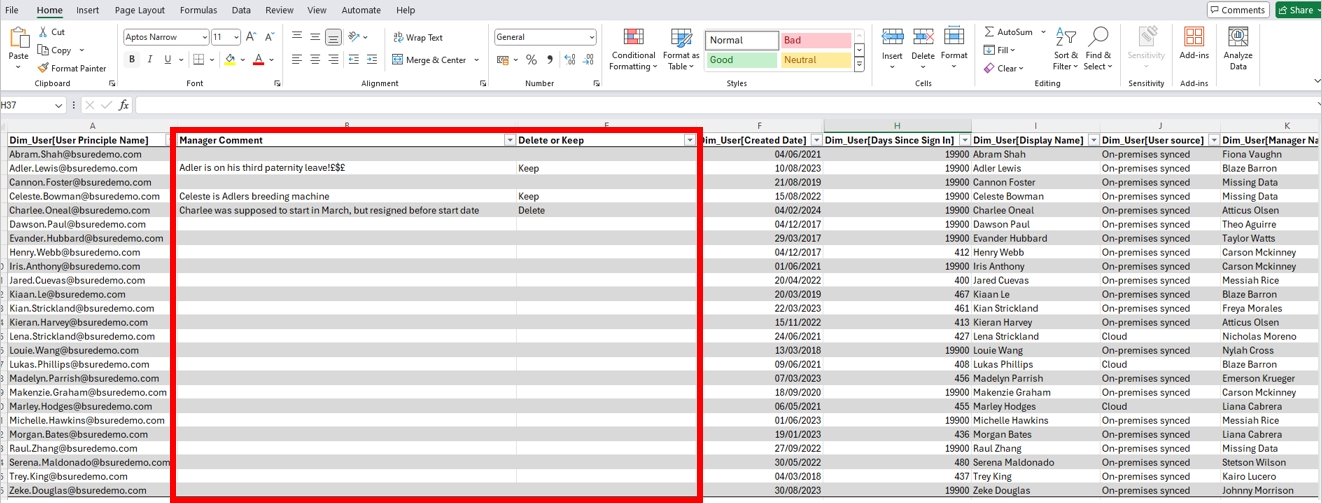
Task: Open the Comments button
Action: [x=1237, y=10]
